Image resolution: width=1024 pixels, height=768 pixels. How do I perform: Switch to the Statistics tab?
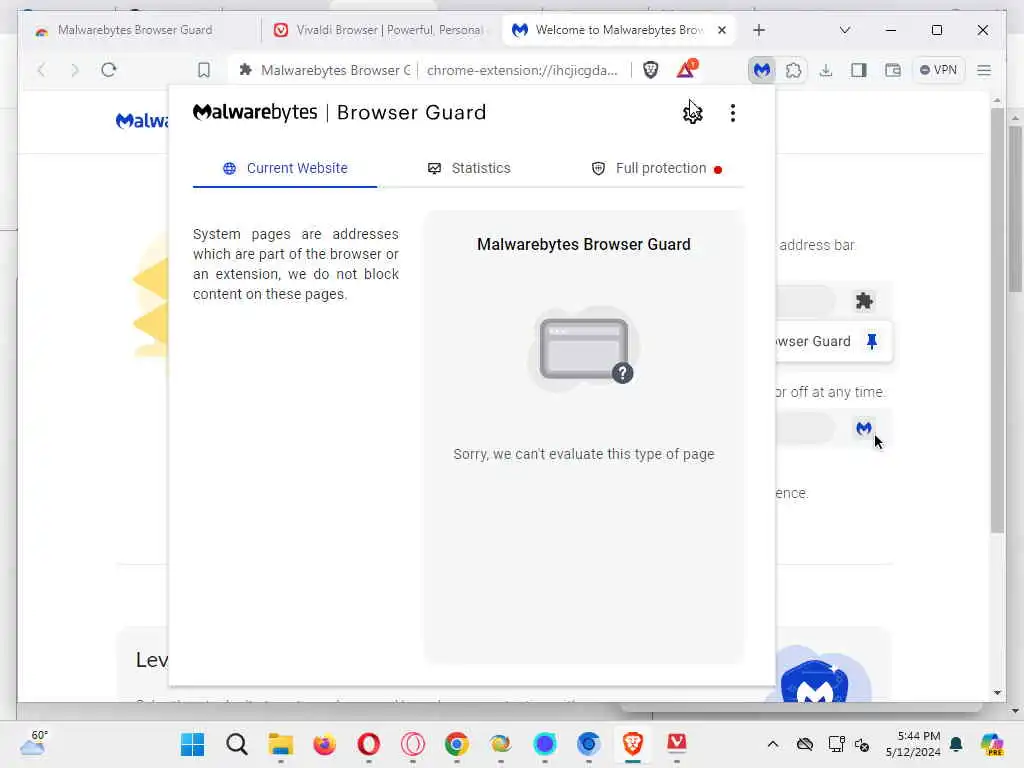469,168
